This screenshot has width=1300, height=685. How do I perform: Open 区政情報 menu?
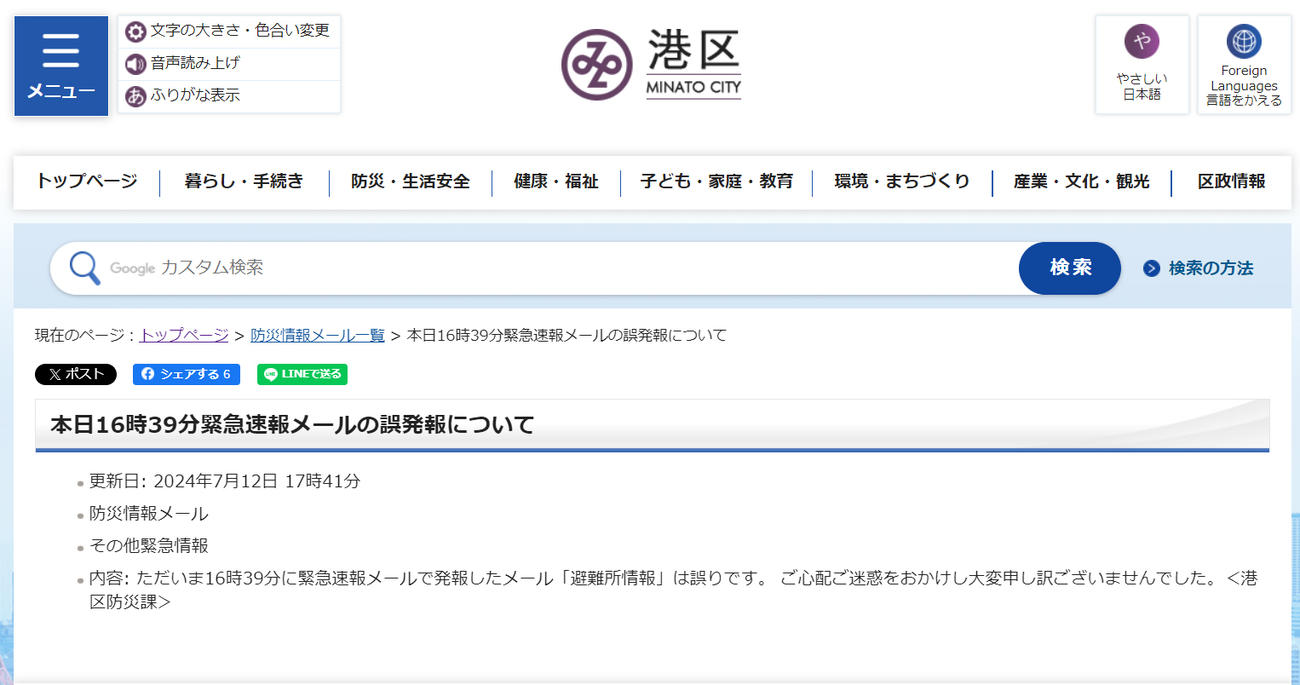(1231, 182)
